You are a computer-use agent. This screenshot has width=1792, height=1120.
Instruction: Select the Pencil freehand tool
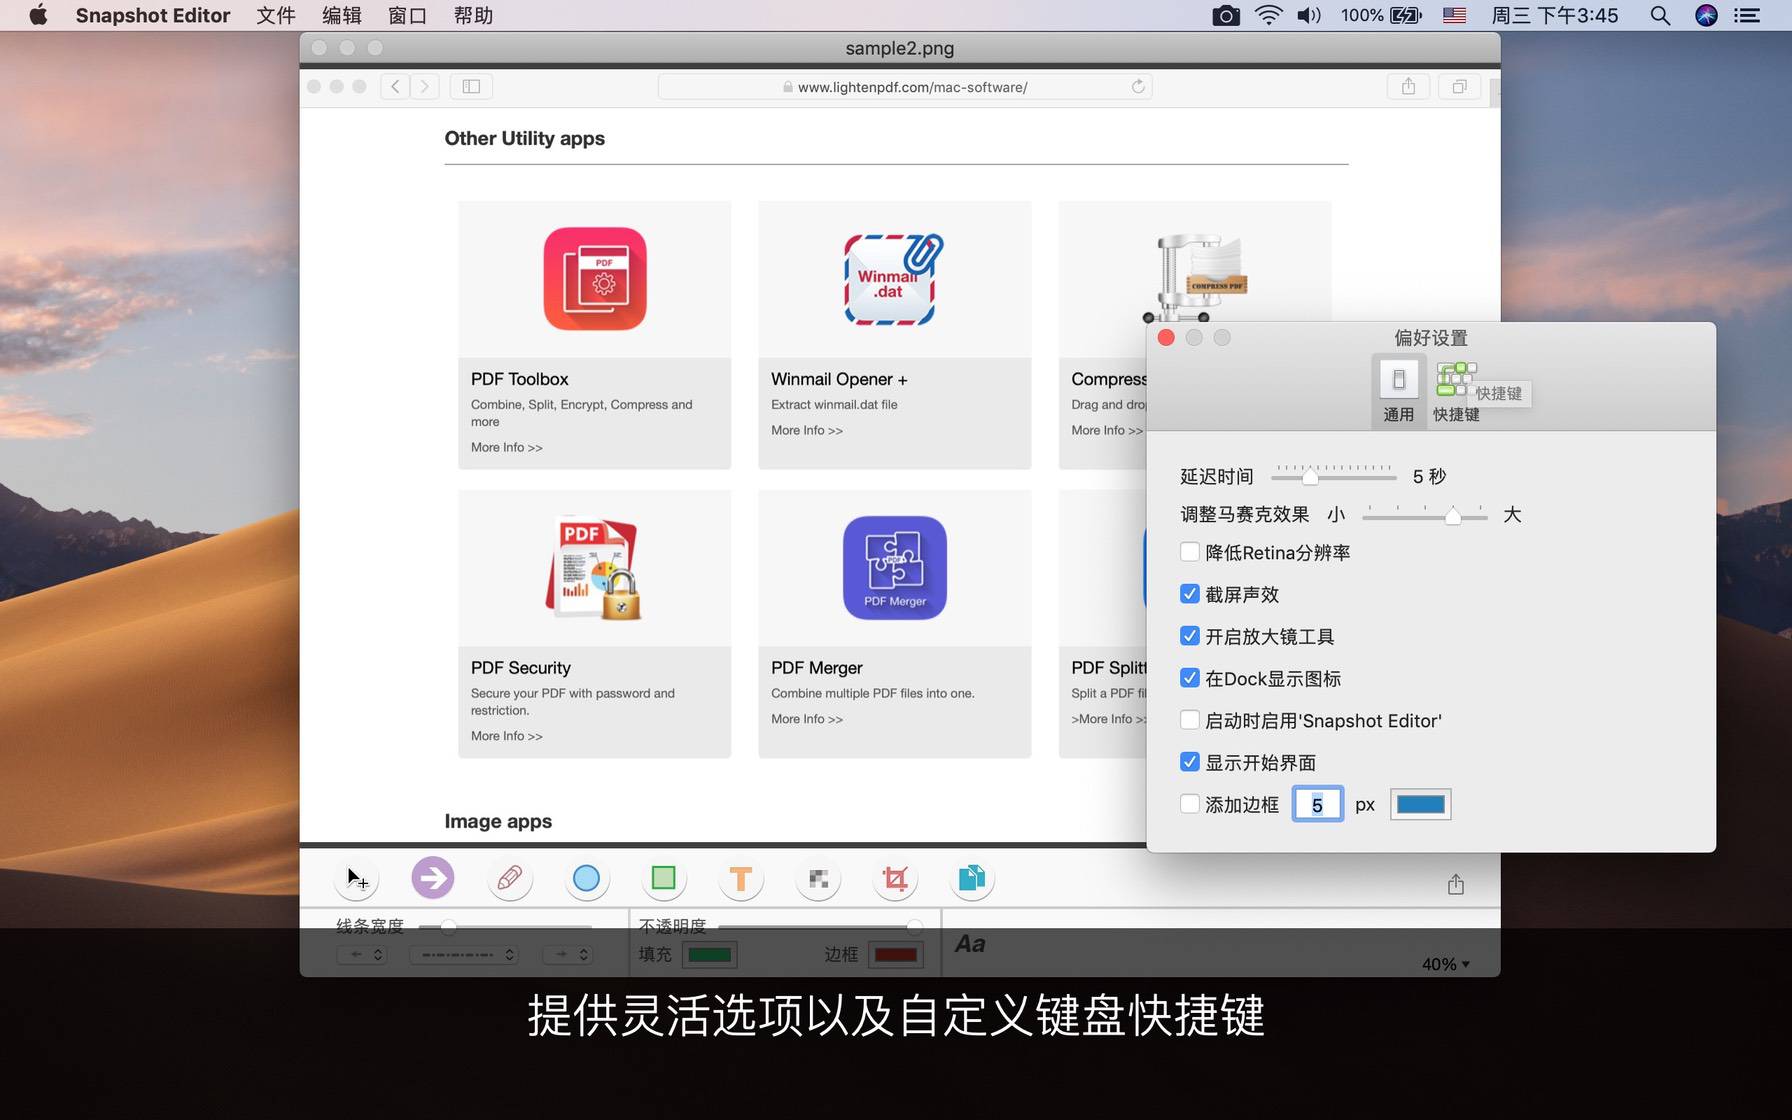tap(510, 879)
